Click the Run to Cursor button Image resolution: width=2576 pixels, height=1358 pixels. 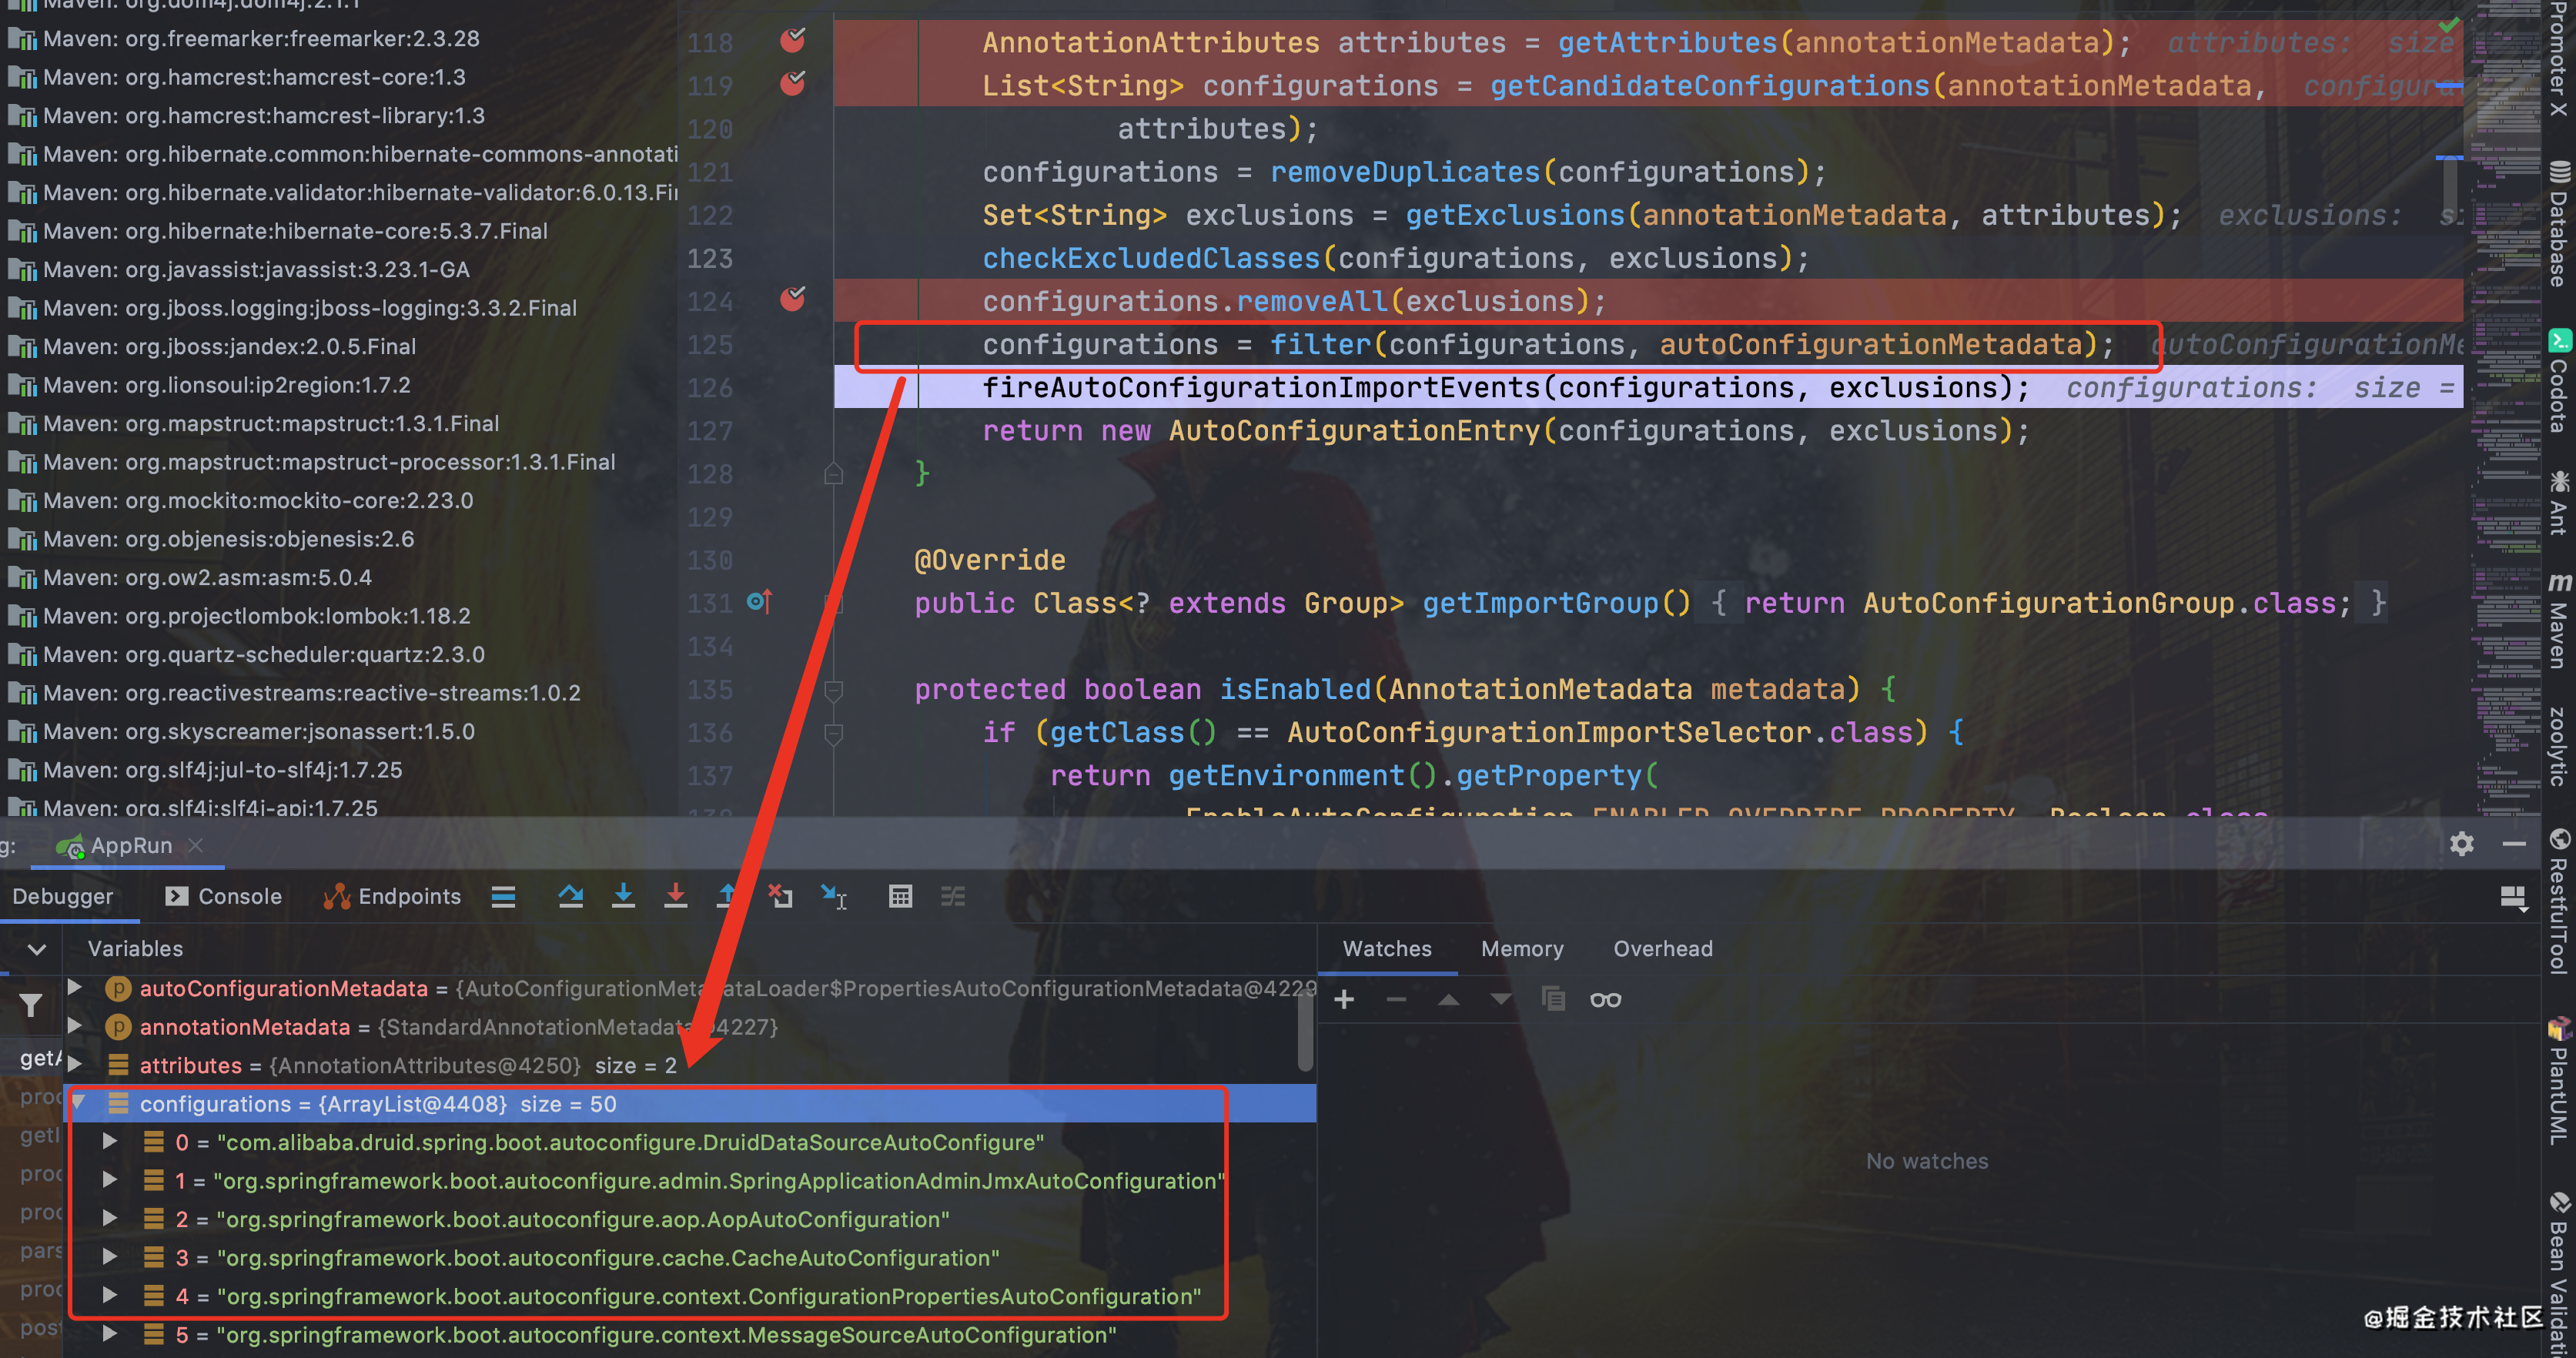(833, 896)
